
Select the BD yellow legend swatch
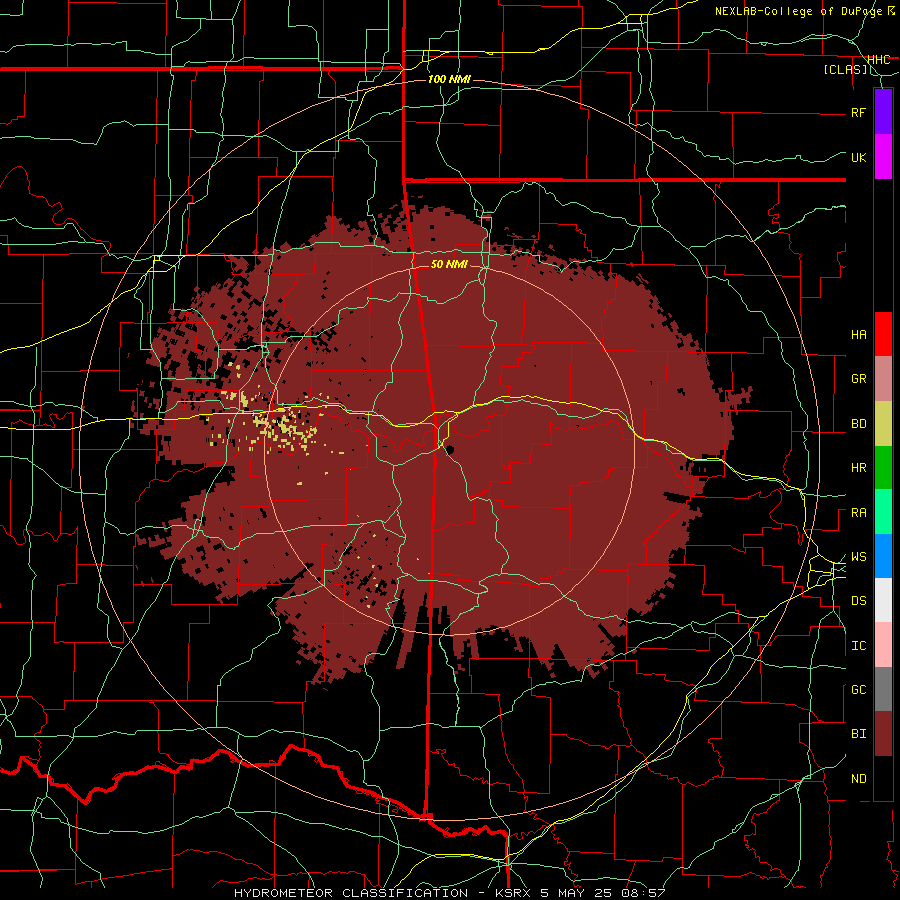(x=883, y=424)
